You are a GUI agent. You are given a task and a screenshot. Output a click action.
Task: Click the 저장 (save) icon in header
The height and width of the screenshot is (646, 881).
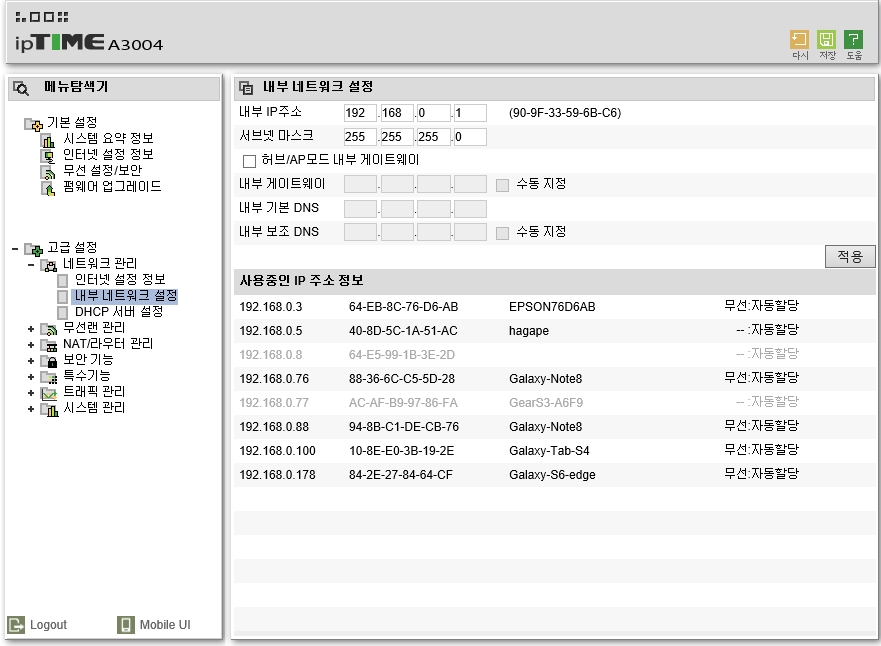[x=826, y=40]
